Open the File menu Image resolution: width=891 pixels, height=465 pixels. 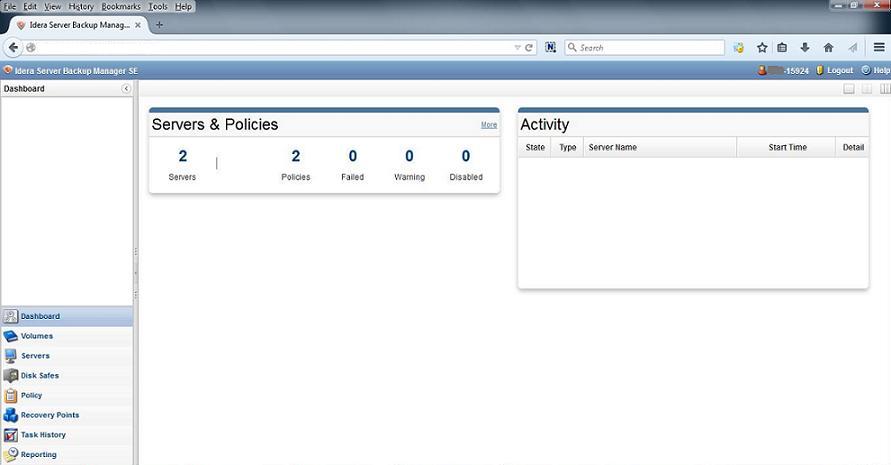[x=10, y=7]
